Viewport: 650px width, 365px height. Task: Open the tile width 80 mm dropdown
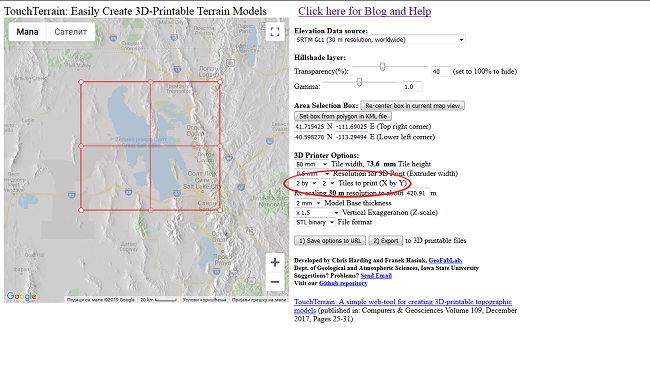click(312, 164)
